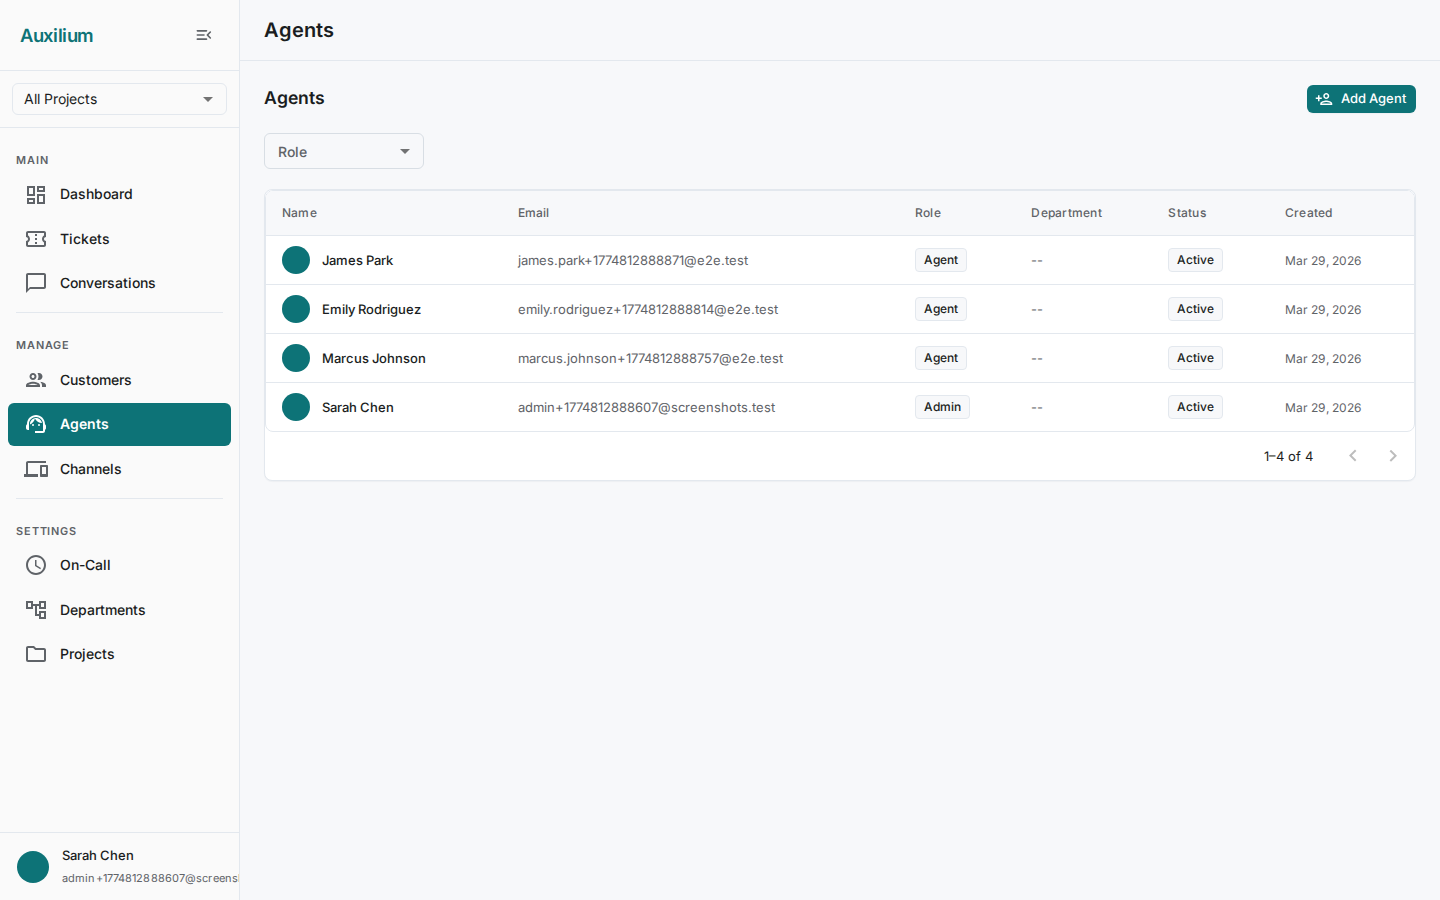Collapse the sidebar using the menu icon
The width and height of the screenshot is (1440, 900).
coord(204,35)
